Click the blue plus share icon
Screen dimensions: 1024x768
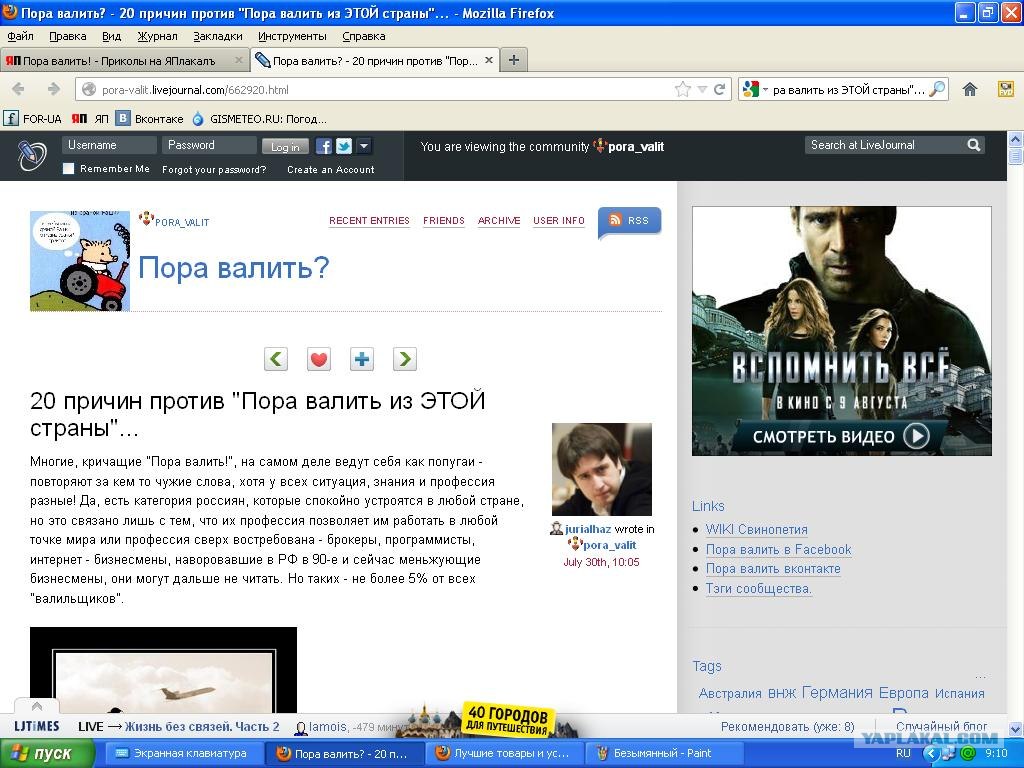click(362, 359)
